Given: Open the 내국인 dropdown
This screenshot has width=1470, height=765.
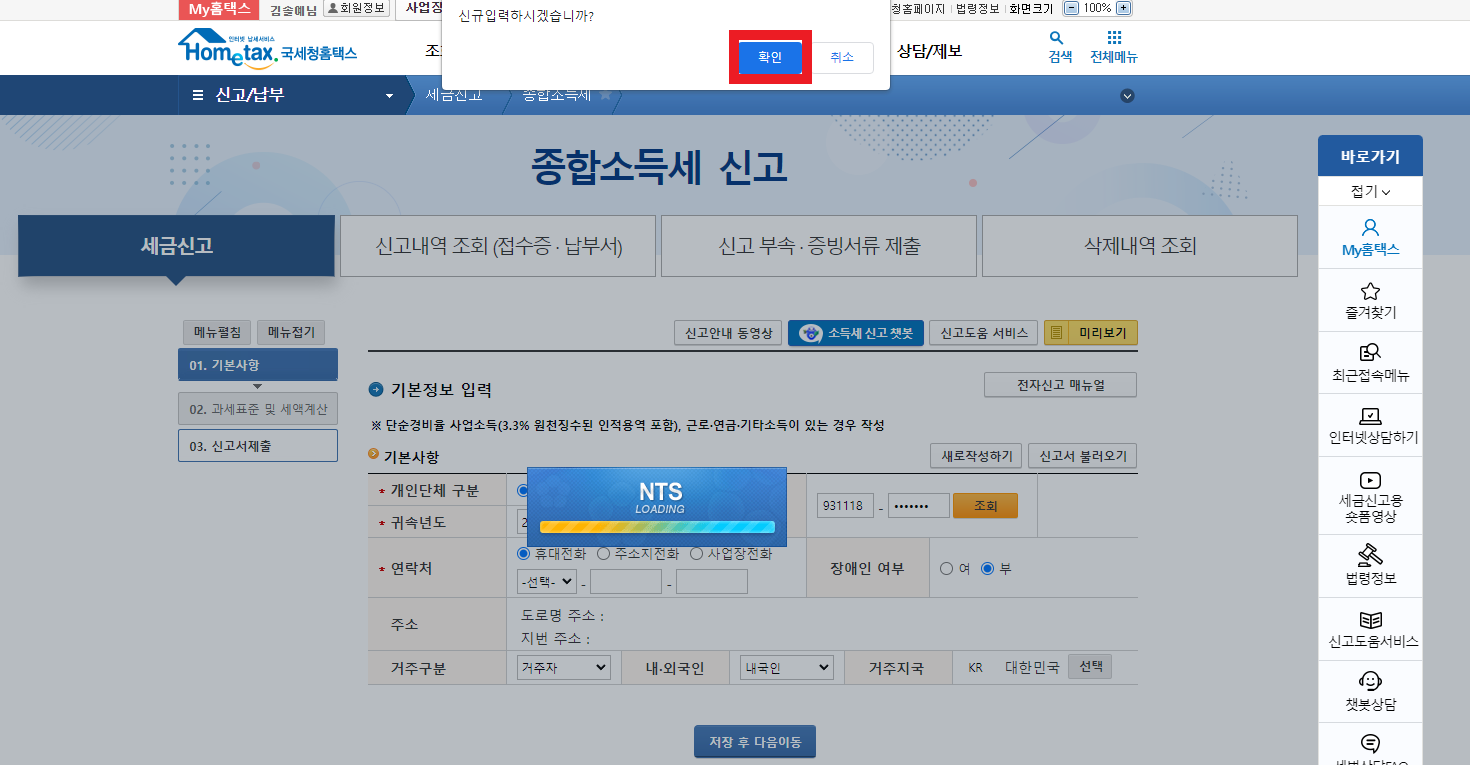Looking at the screenshot, I should 787,667.
